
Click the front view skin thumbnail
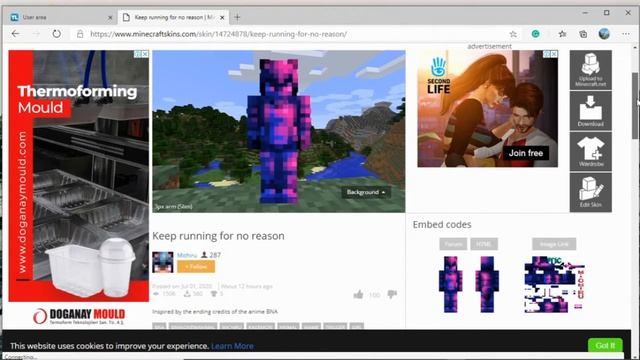451,284
